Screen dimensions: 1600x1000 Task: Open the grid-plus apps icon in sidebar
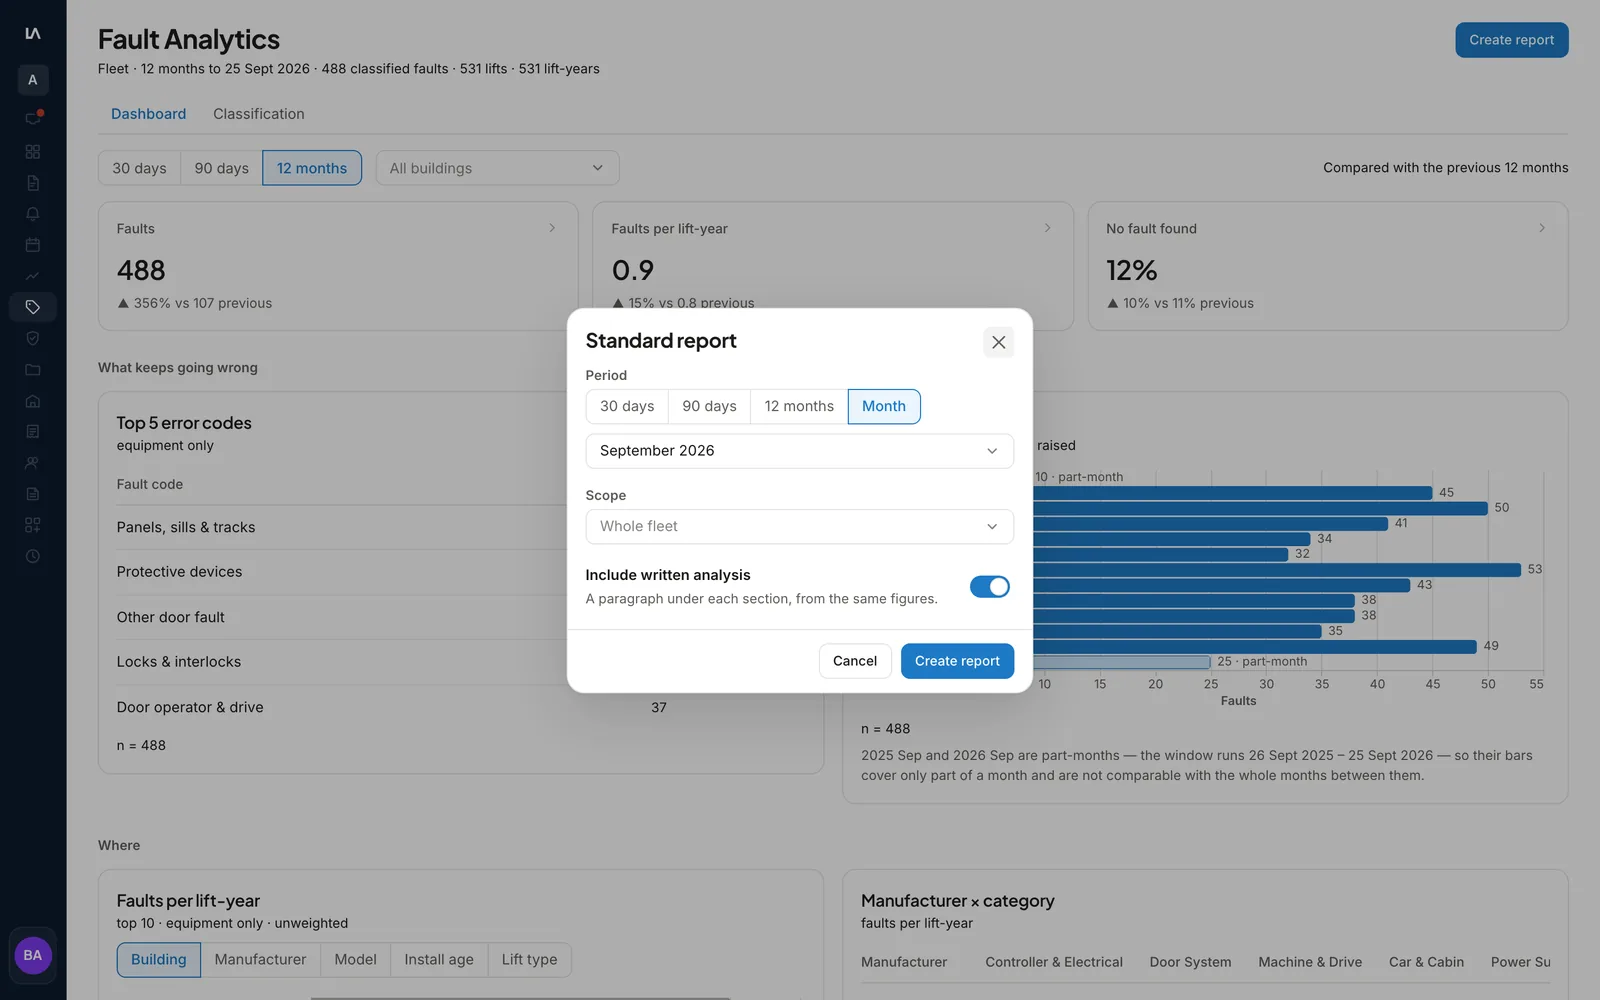pos(33,525)
